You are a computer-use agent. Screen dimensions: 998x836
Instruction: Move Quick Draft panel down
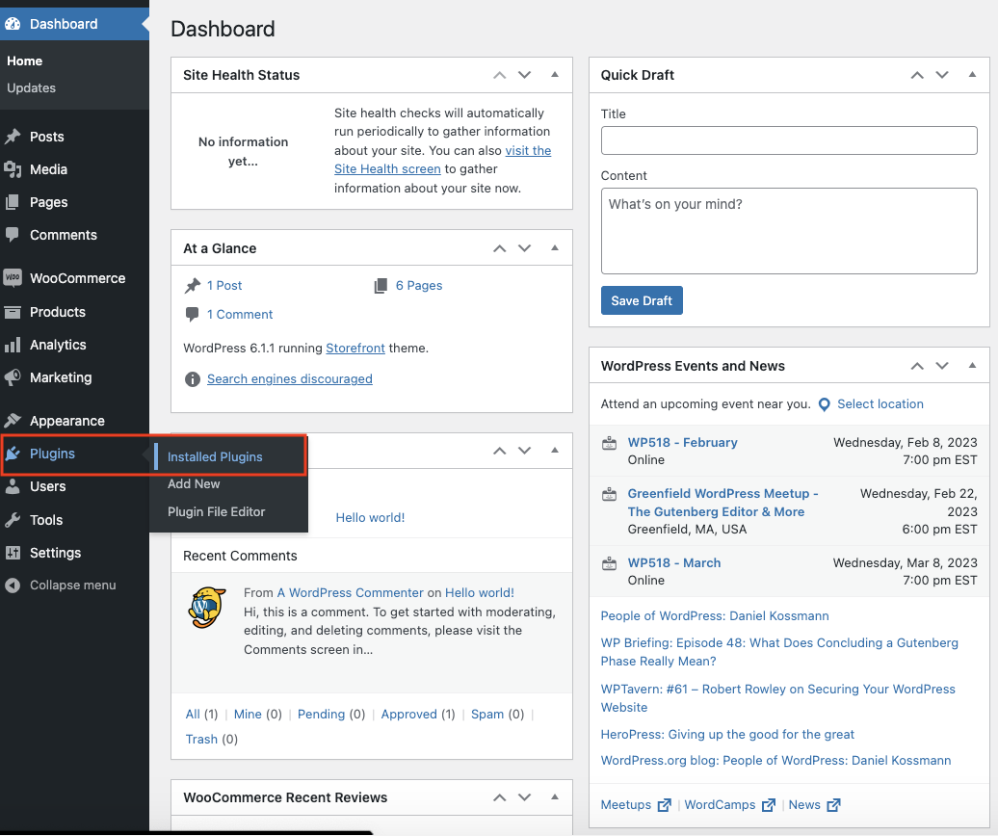[942, 75]
